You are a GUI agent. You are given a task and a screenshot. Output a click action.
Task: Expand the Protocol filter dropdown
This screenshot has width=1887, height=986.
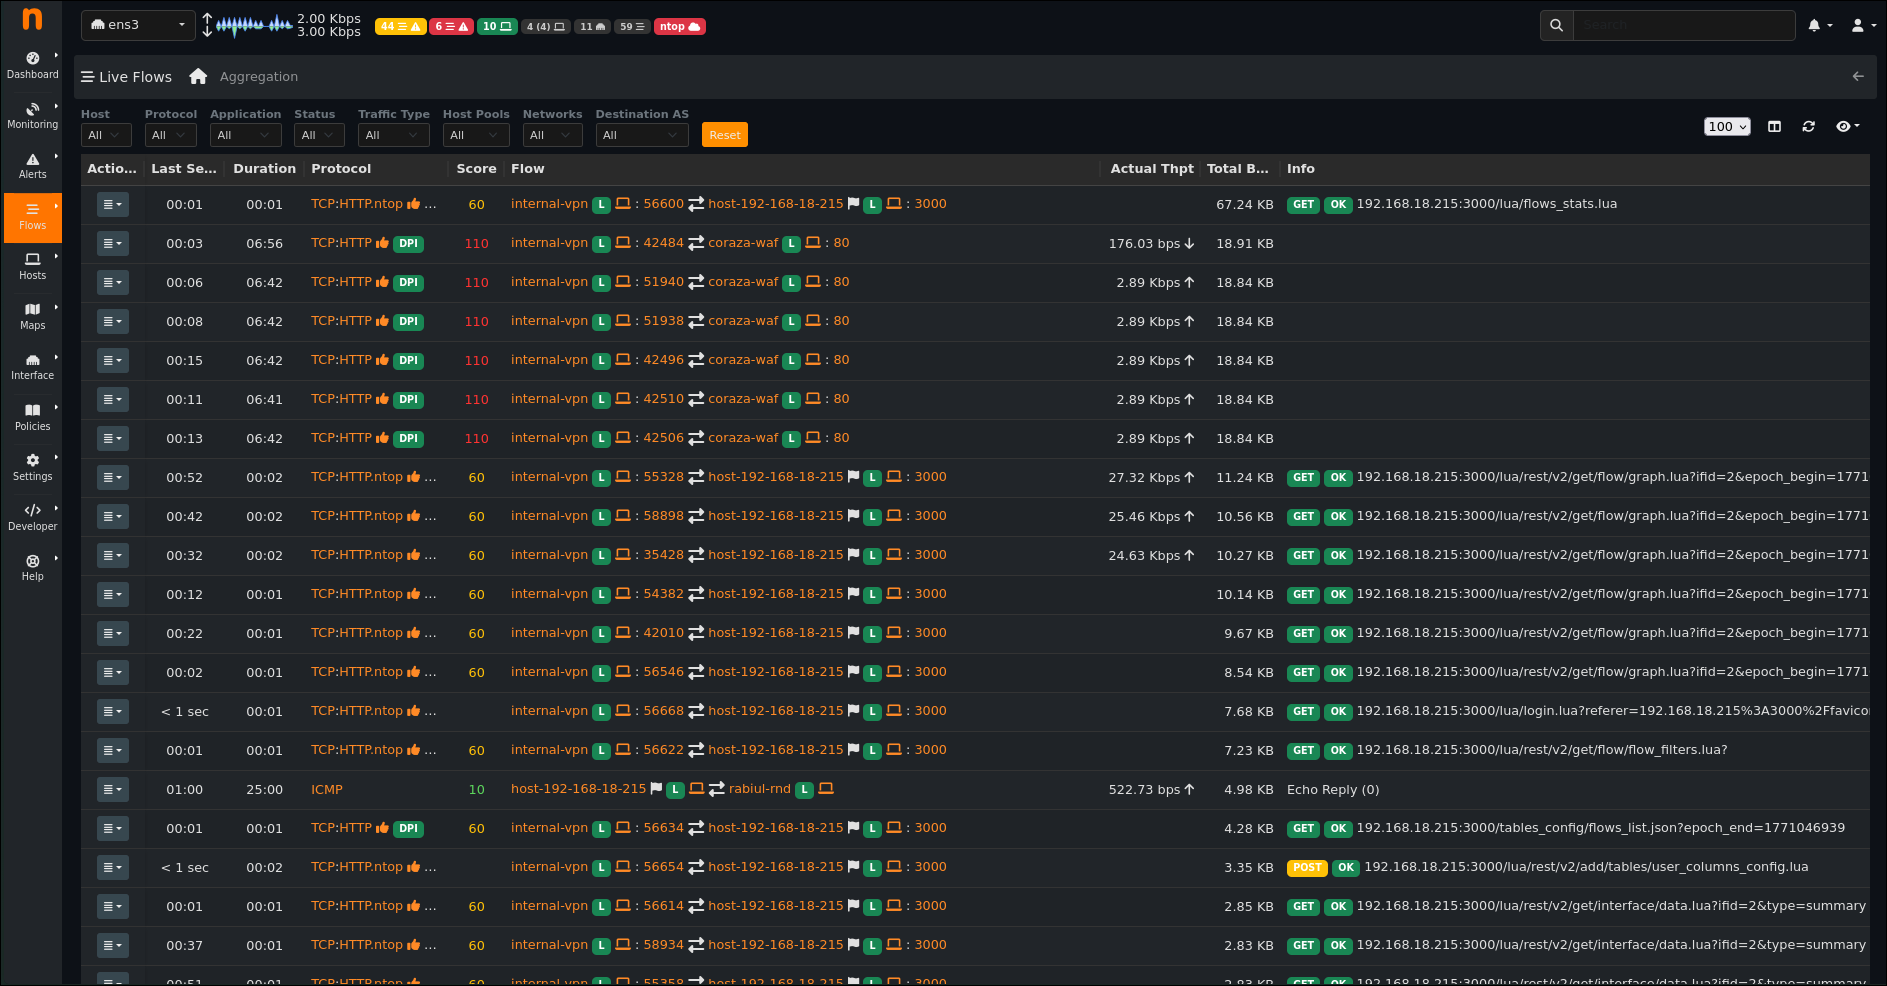click(x=170, y=135)
